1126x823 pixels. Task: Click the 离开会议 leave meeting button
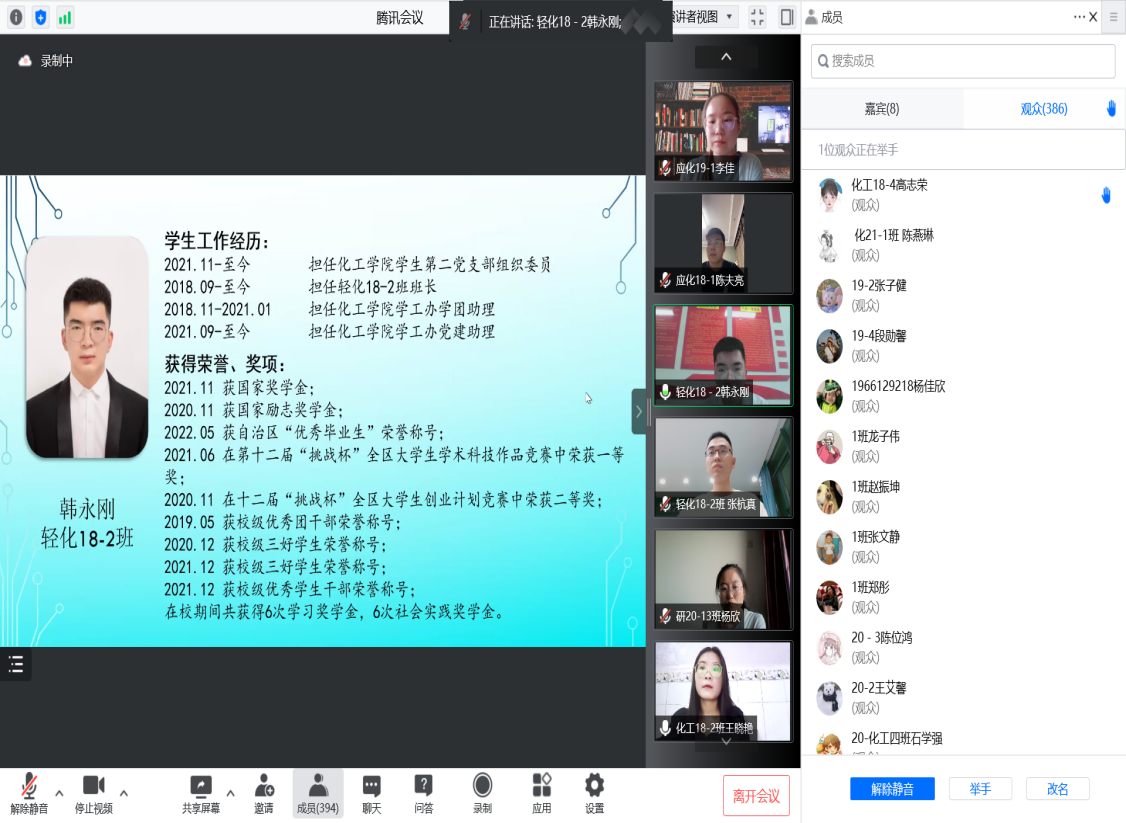click(x=756, y=796)
